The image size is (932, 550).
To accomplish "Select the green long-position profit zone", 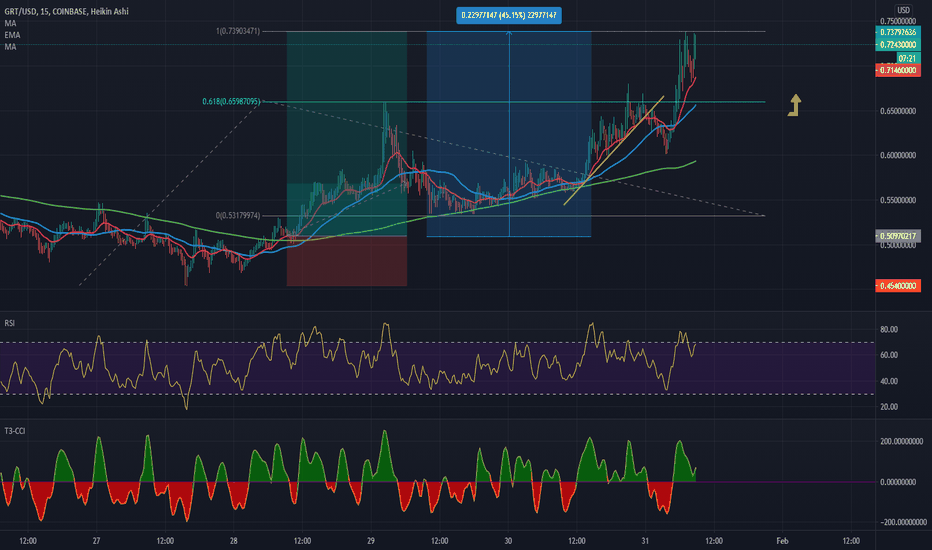I will tap(347, 133).
